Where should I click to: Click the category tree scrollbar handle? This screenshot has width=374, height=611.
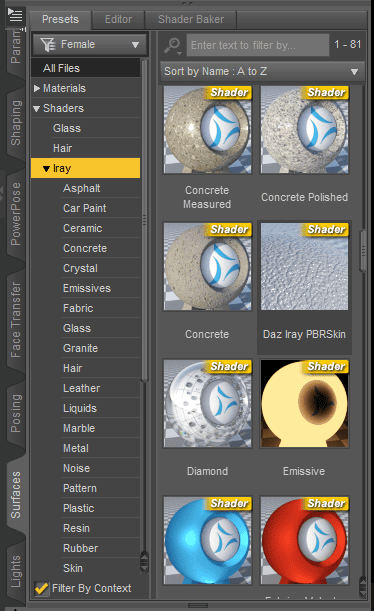(145, 220)
